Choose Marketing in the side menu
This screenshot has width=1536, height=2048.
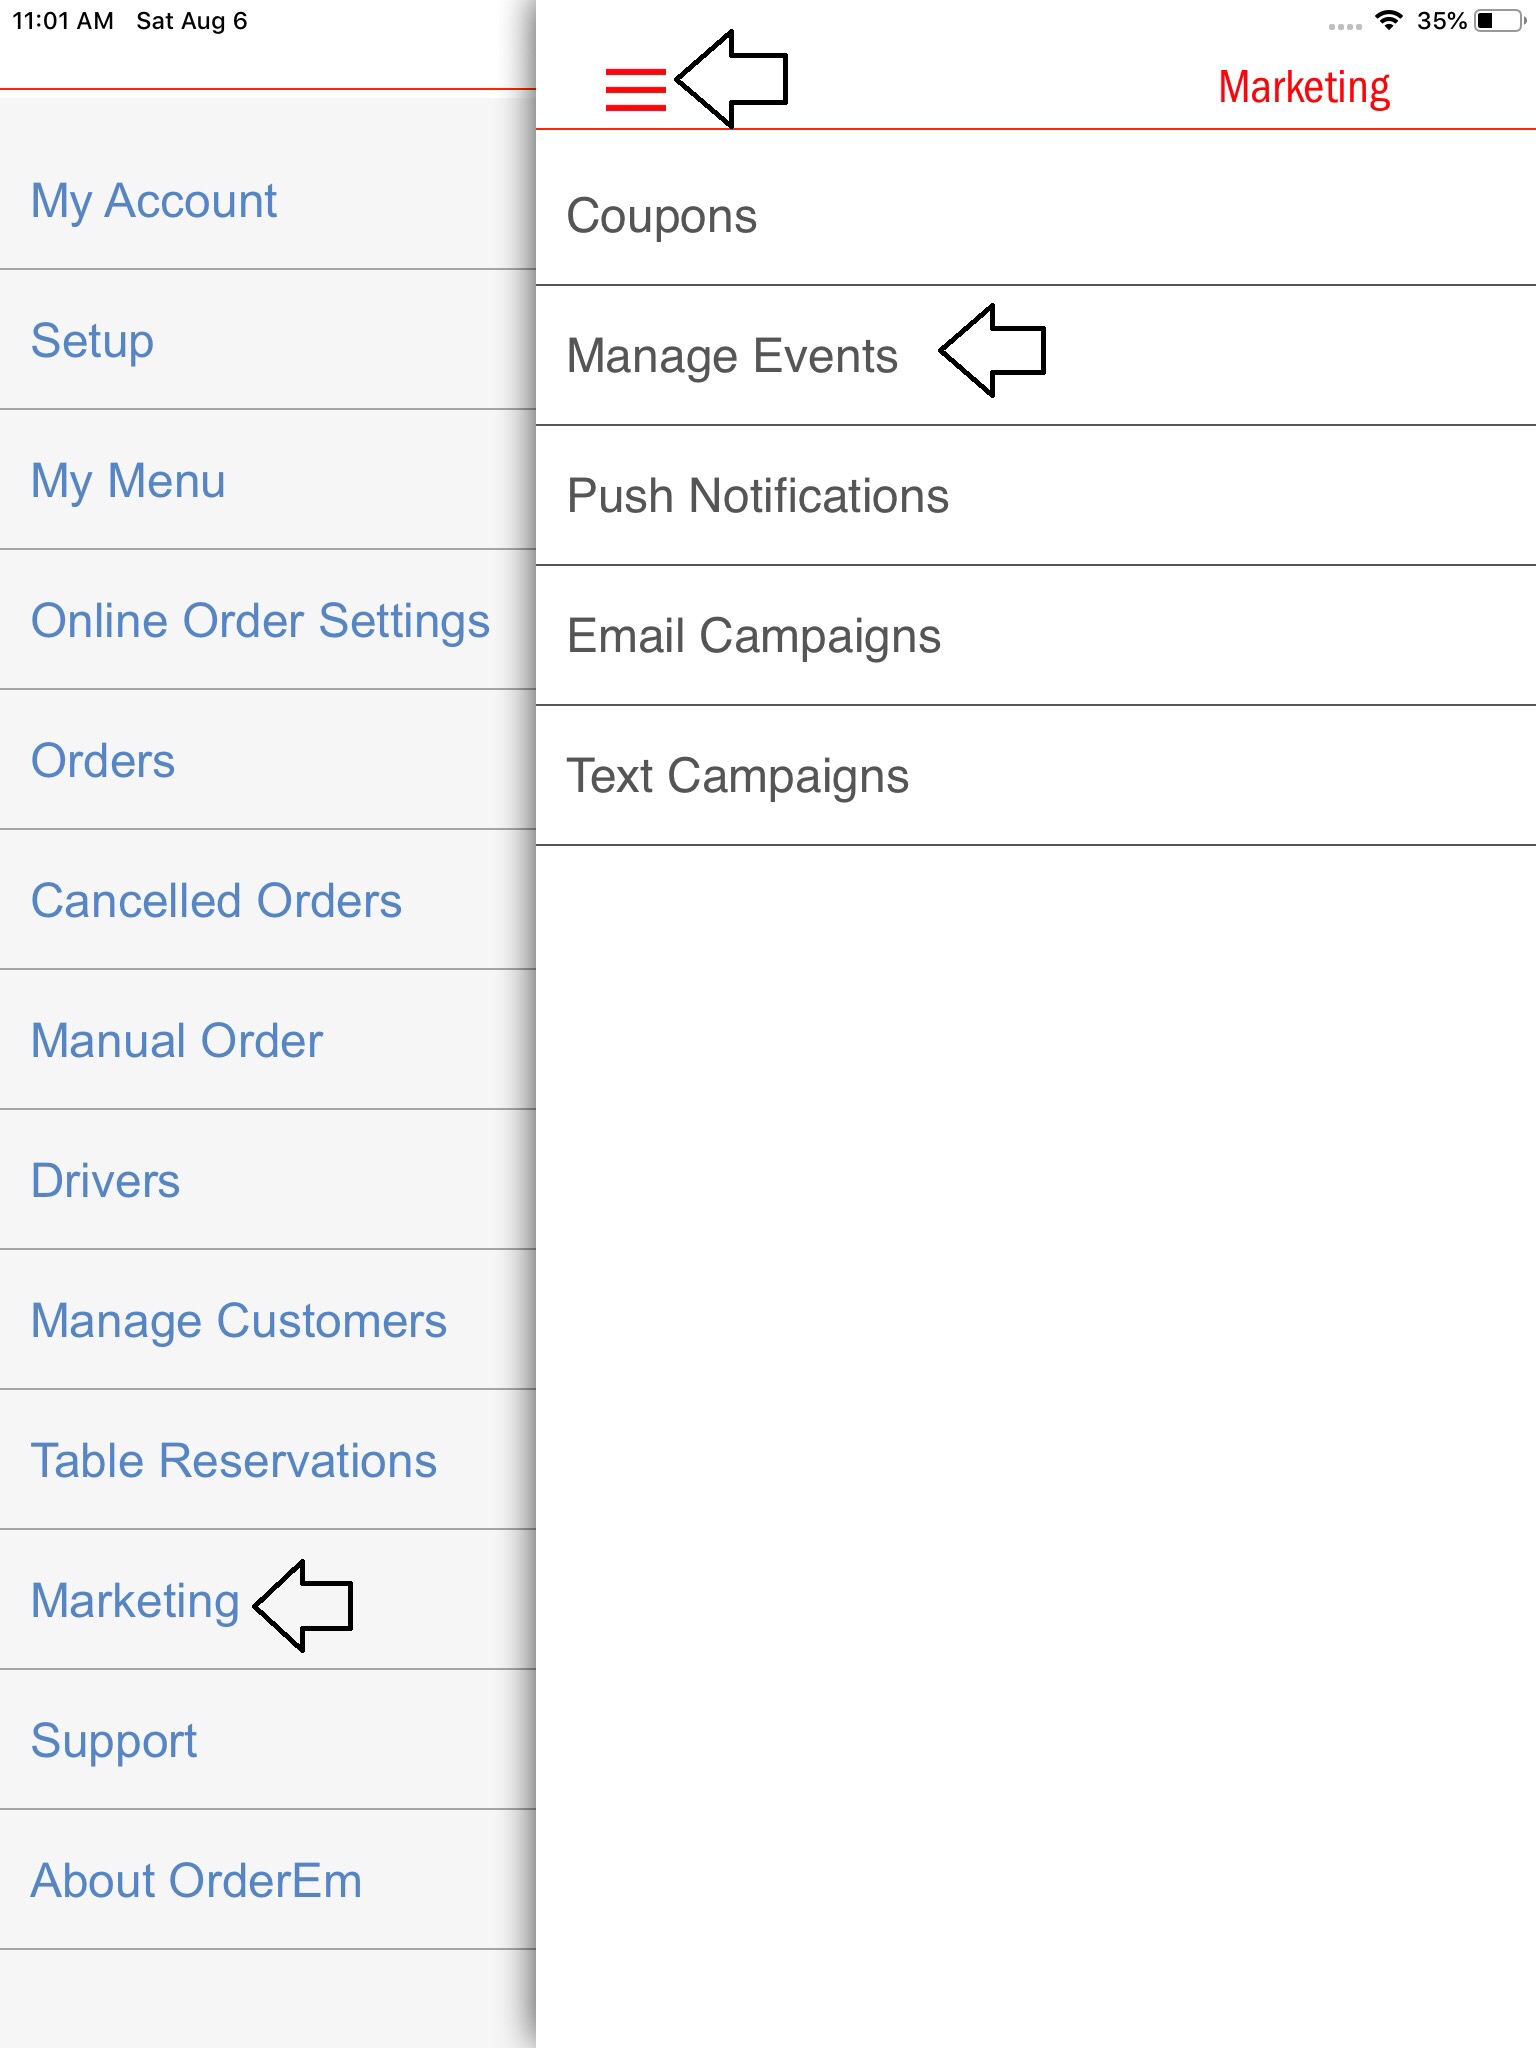135,1600
